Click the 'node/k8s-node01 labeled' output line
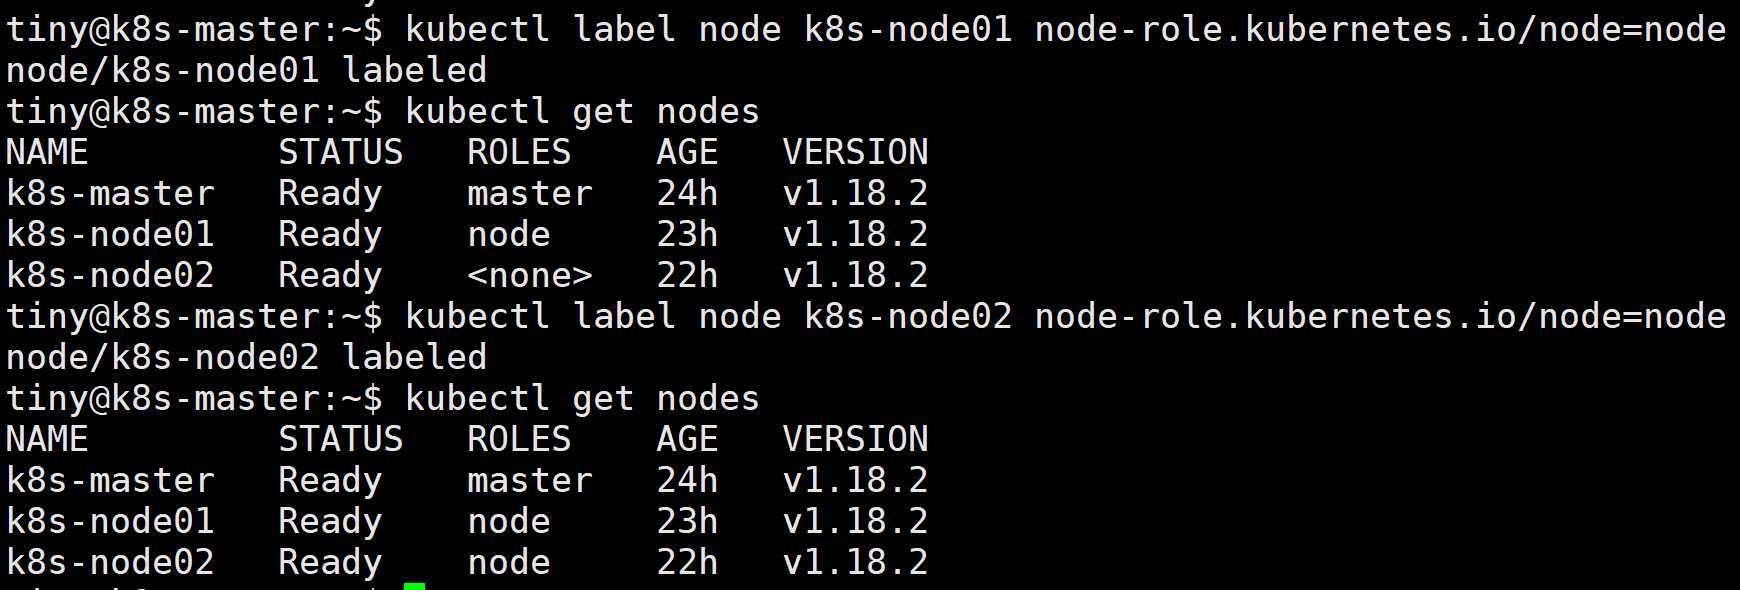 tap(246, 70)
